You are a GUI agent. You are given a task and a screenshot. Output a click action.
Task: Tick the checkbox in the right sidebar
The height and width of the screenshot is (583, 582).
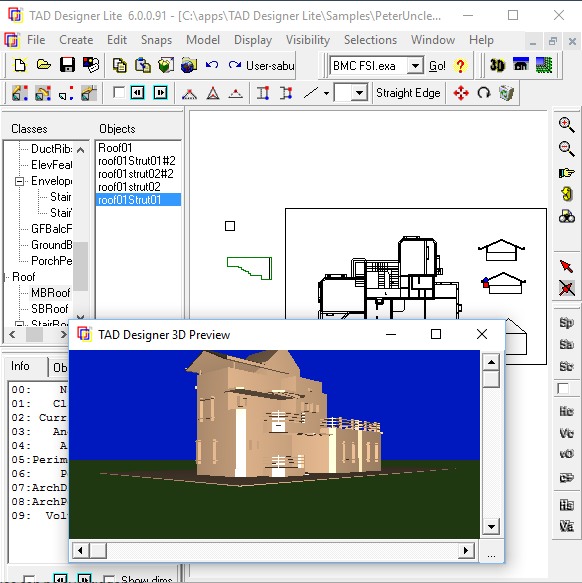tap(563, 389)
